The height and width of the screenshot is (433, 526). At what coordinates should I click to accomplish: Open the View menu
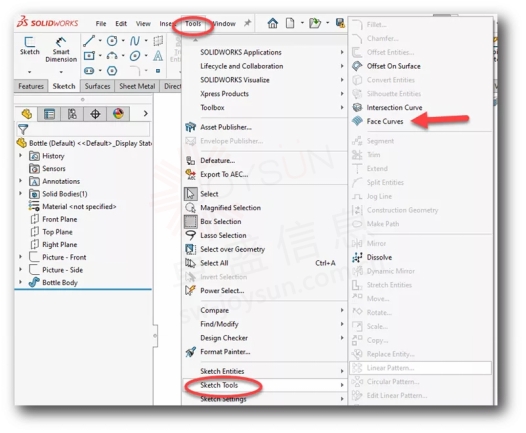coord(143,23)
